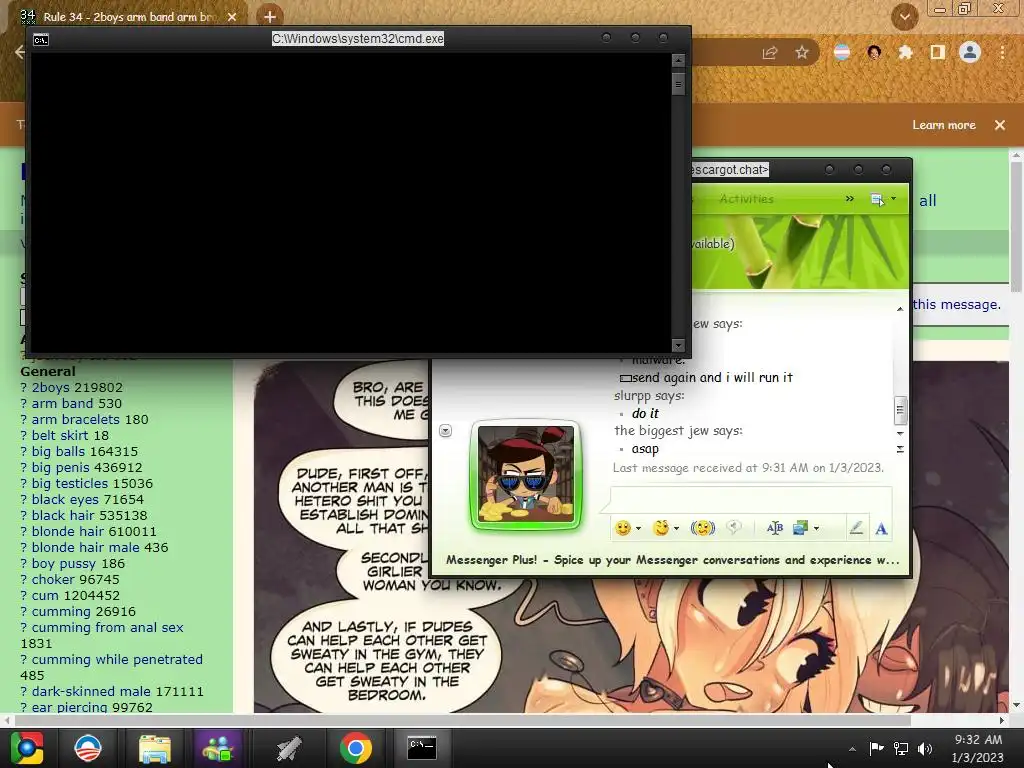The height and width of the screenshot is (768, 1024).
Task: Click the cmd window scrollbar thumb
Action: (679, 84)
